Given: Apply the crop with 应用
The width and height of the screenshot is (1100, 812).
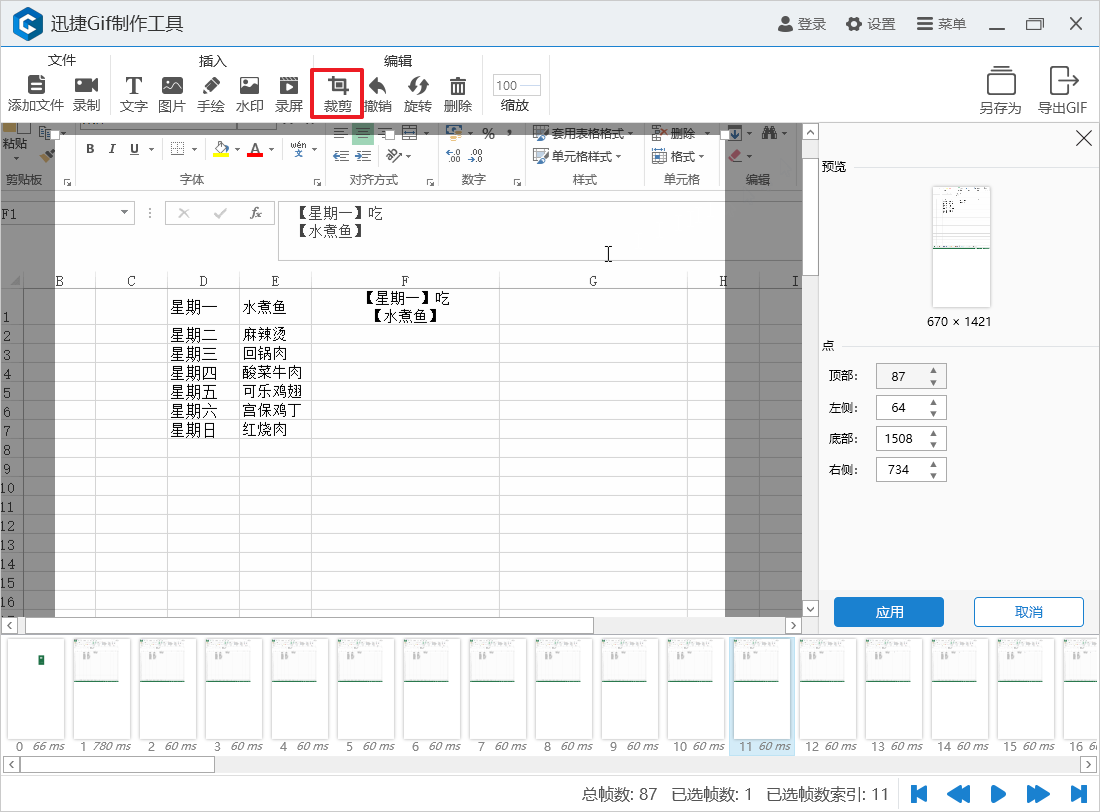Looking at the screenshot, I should coord(888,611).
